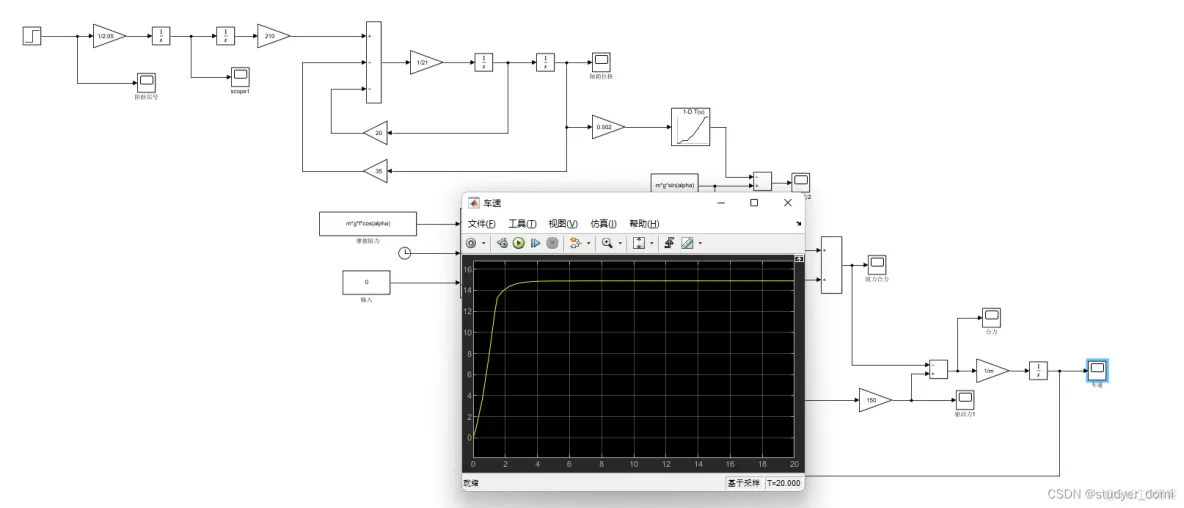
Task: Select the 1/2.05 gain block
Action: 109,35
